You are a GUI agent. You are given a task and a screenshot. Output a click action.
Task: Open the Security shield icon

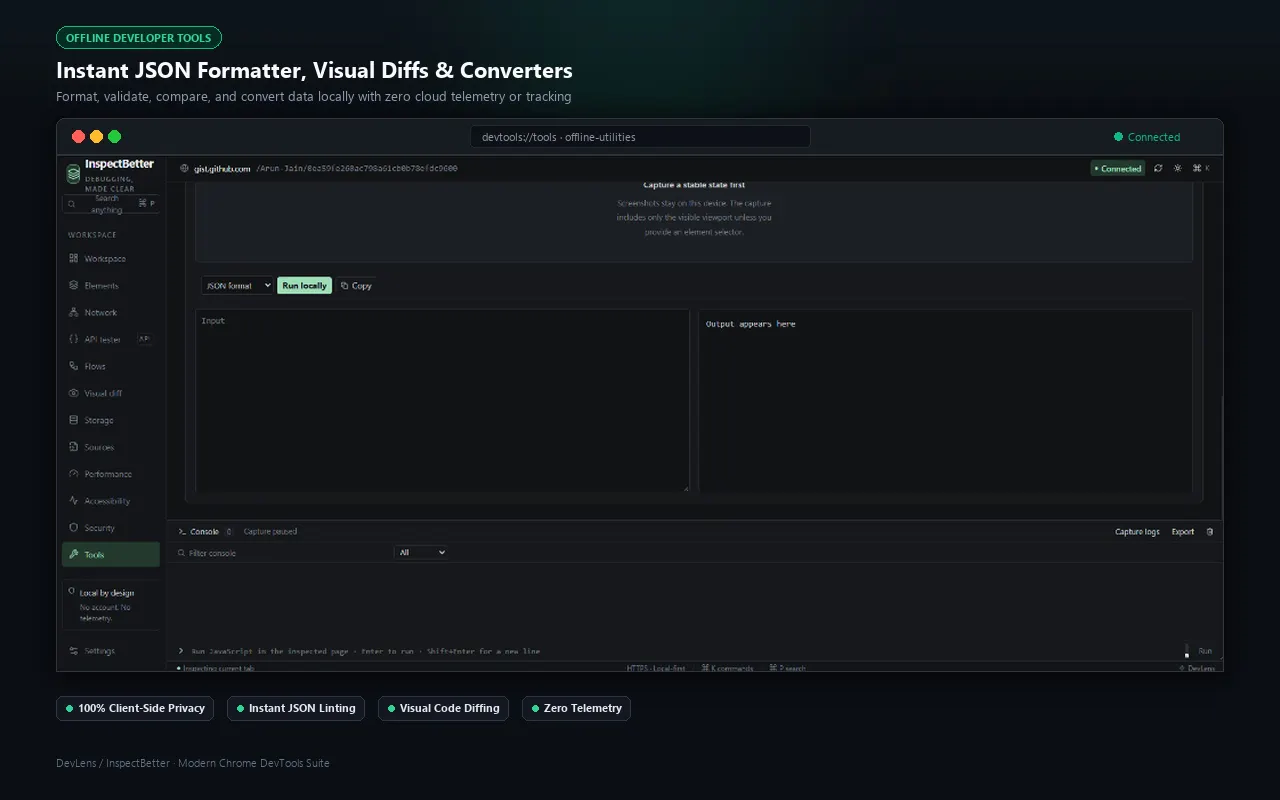point(74,528)
